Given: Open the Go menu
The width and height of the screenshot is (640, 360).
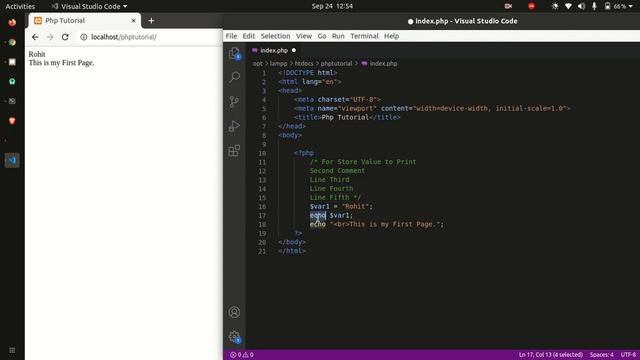Looking at the screenshot, I should (322, 36).
